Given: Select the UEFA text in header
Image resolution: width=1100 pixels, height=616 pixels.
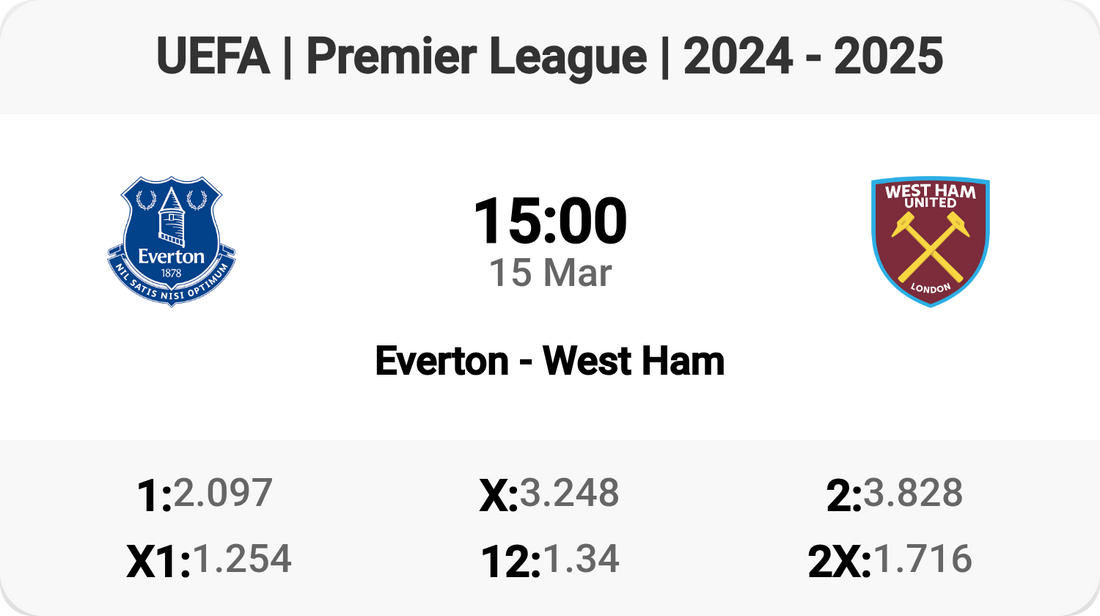Looking at the screenshot, I should [x=213, y=58].
